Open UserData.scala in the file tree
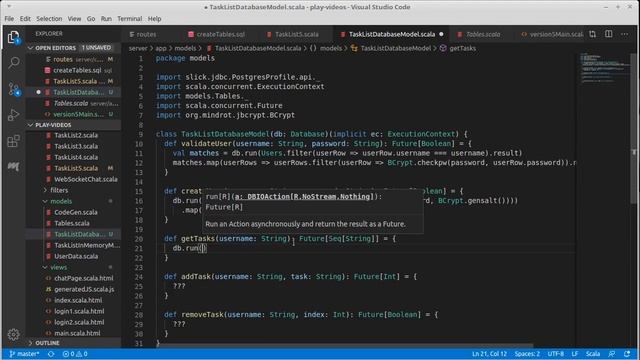 76,256
